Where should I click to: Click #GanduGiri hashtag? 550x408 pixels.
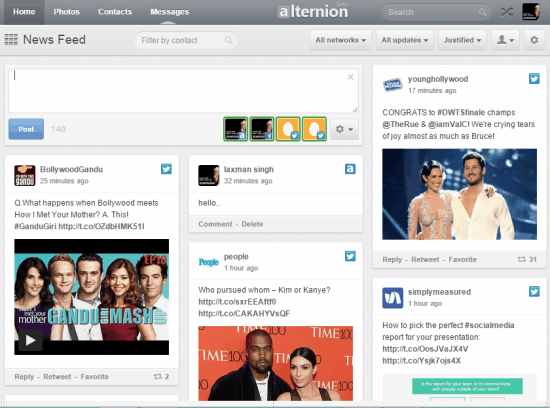click(35, 226)
